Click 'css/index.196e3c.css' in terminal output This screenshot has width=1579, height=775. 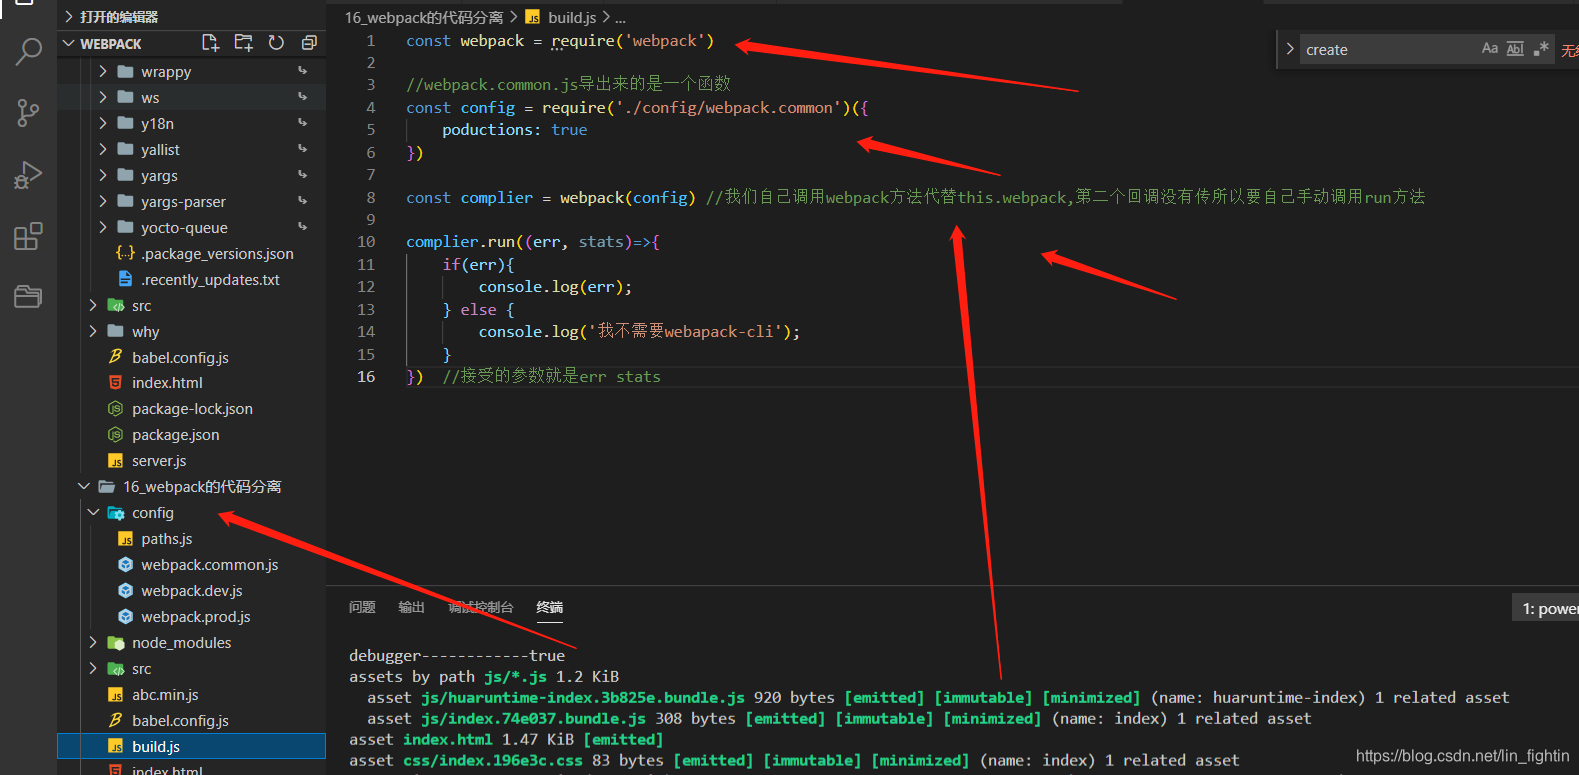click(493, 761)
